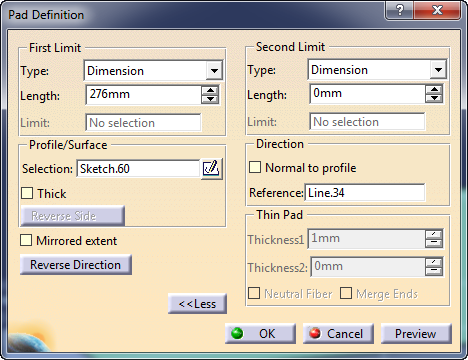468x360 pixels.
Task: Click the Thickness2 0mm field
Action: tap(368, 267)
